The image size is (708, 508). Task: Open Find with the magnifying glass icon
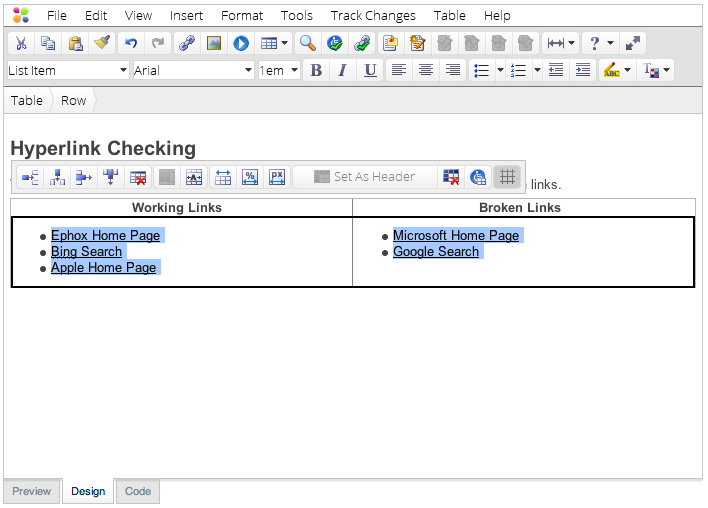307,43
